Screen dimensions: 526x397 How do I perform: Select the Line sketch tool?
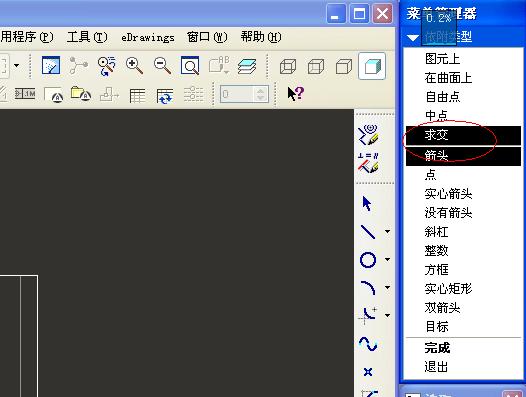368,232
